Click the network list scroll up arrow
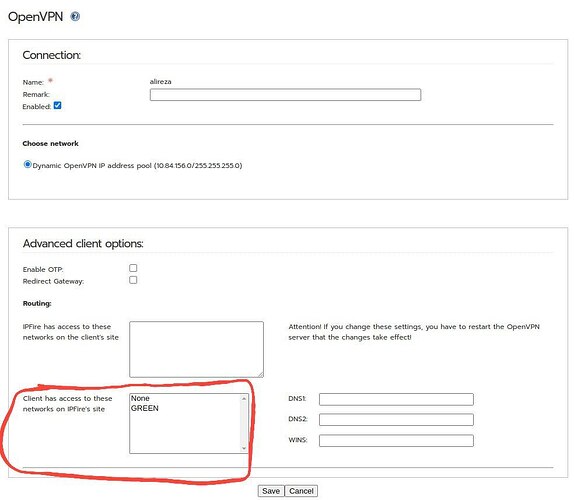 coord(244,398)
